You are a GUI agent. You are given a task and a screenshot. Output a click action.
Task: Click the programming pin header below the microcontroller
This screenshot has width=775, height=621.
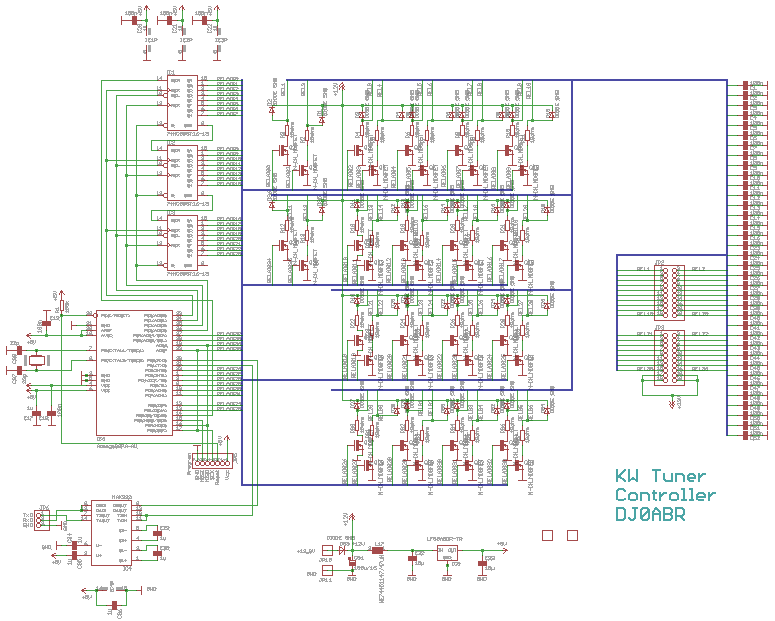pyautogui.click(x=212, y=462)
